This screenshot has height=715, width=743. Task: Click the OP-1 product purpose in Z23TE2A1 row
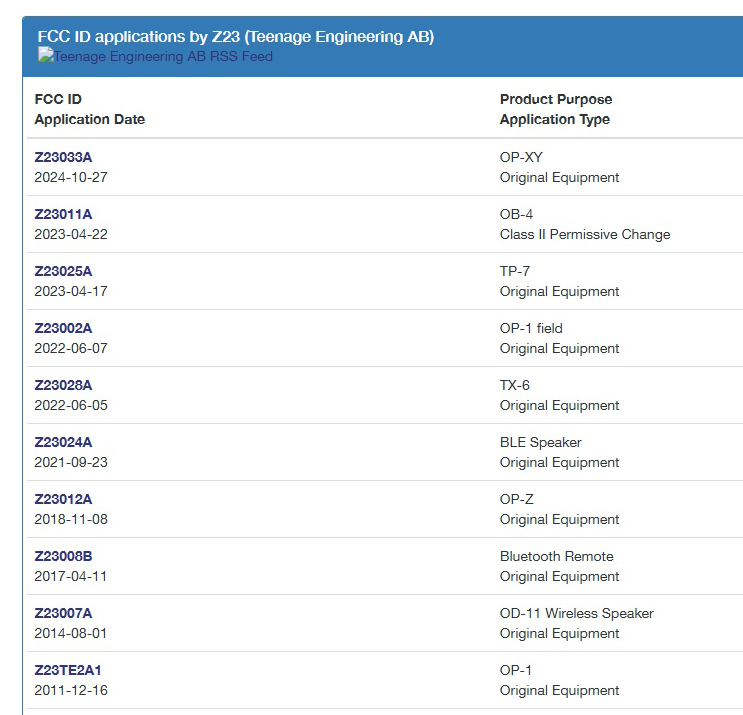pos(516,670)
